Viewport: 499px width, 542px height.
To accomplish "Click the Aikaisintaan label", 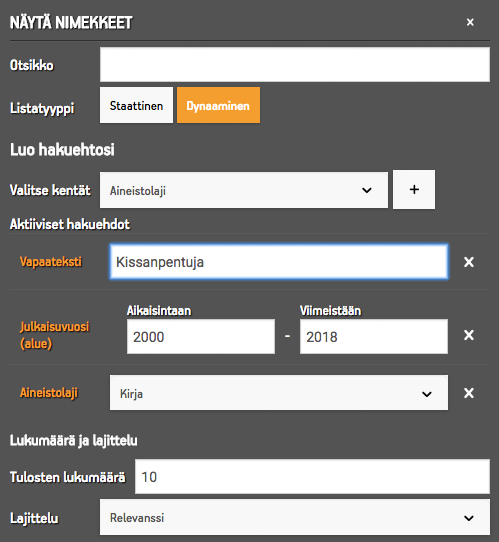I will [159, 311].
